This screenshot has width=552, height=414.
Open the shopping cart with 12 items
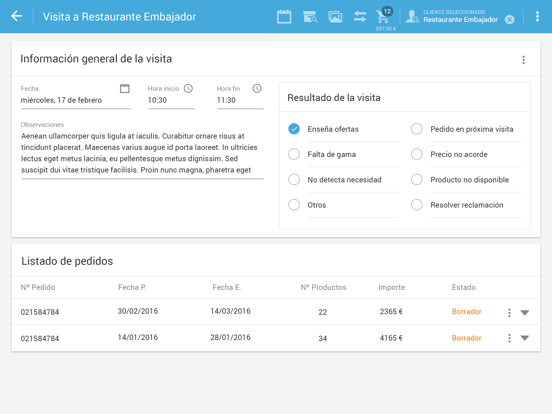(384, 16)
